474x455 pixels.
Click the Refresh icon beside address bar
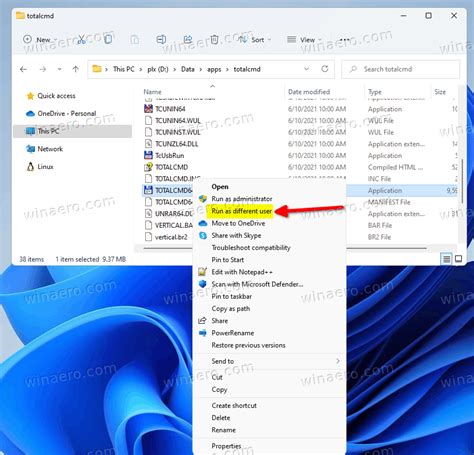click(325, 69)
